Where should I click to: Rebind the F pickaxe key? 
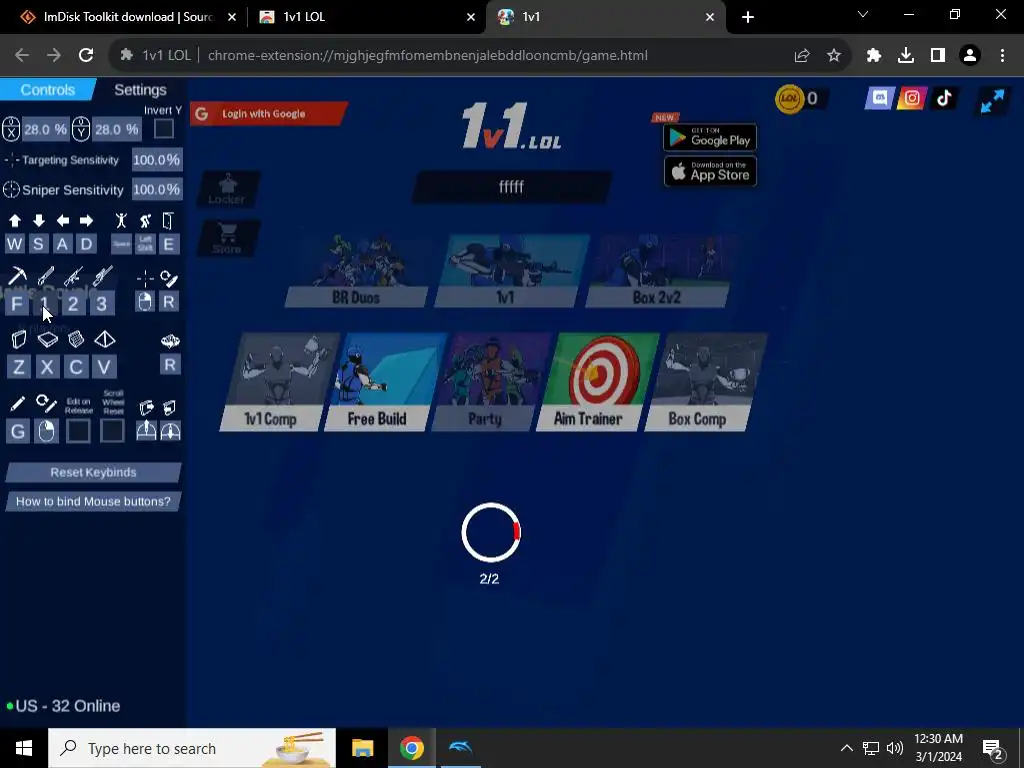[x=17, y=303]
